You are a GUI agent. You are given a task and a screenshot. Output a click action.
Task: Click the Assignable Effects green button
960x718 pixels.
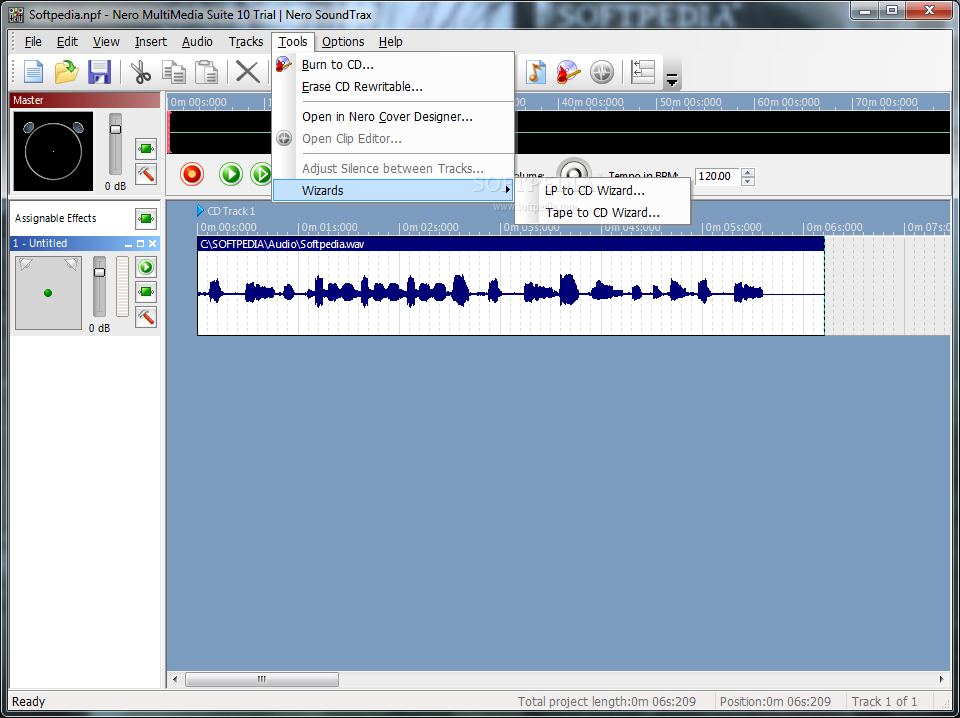point(146,219)
